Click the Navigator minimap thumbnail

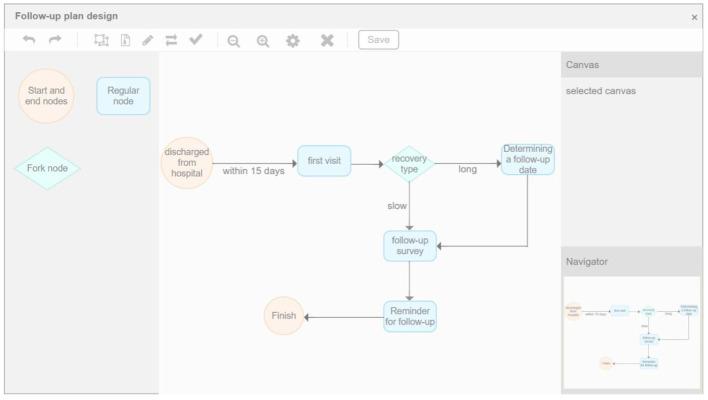[631, 332]
